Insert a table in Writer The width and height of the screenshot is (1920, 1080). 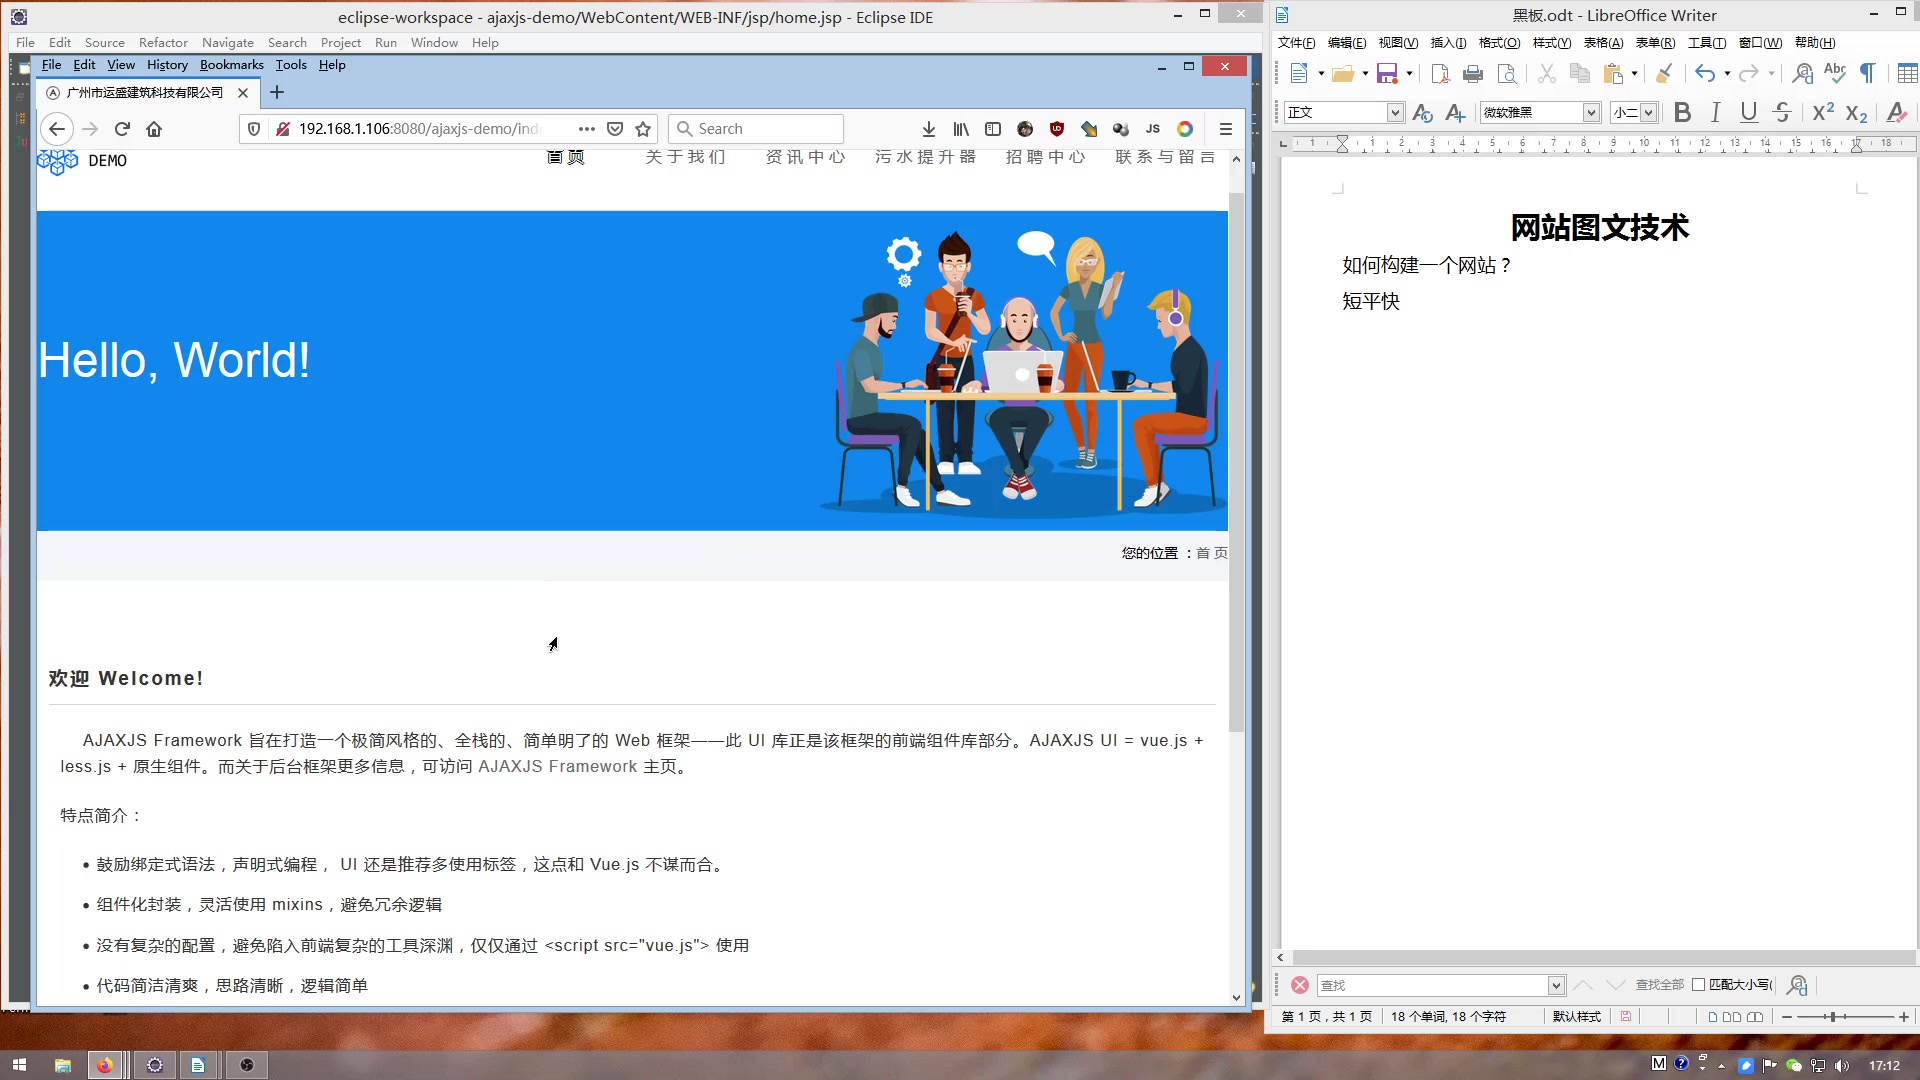click(1908, 73)
